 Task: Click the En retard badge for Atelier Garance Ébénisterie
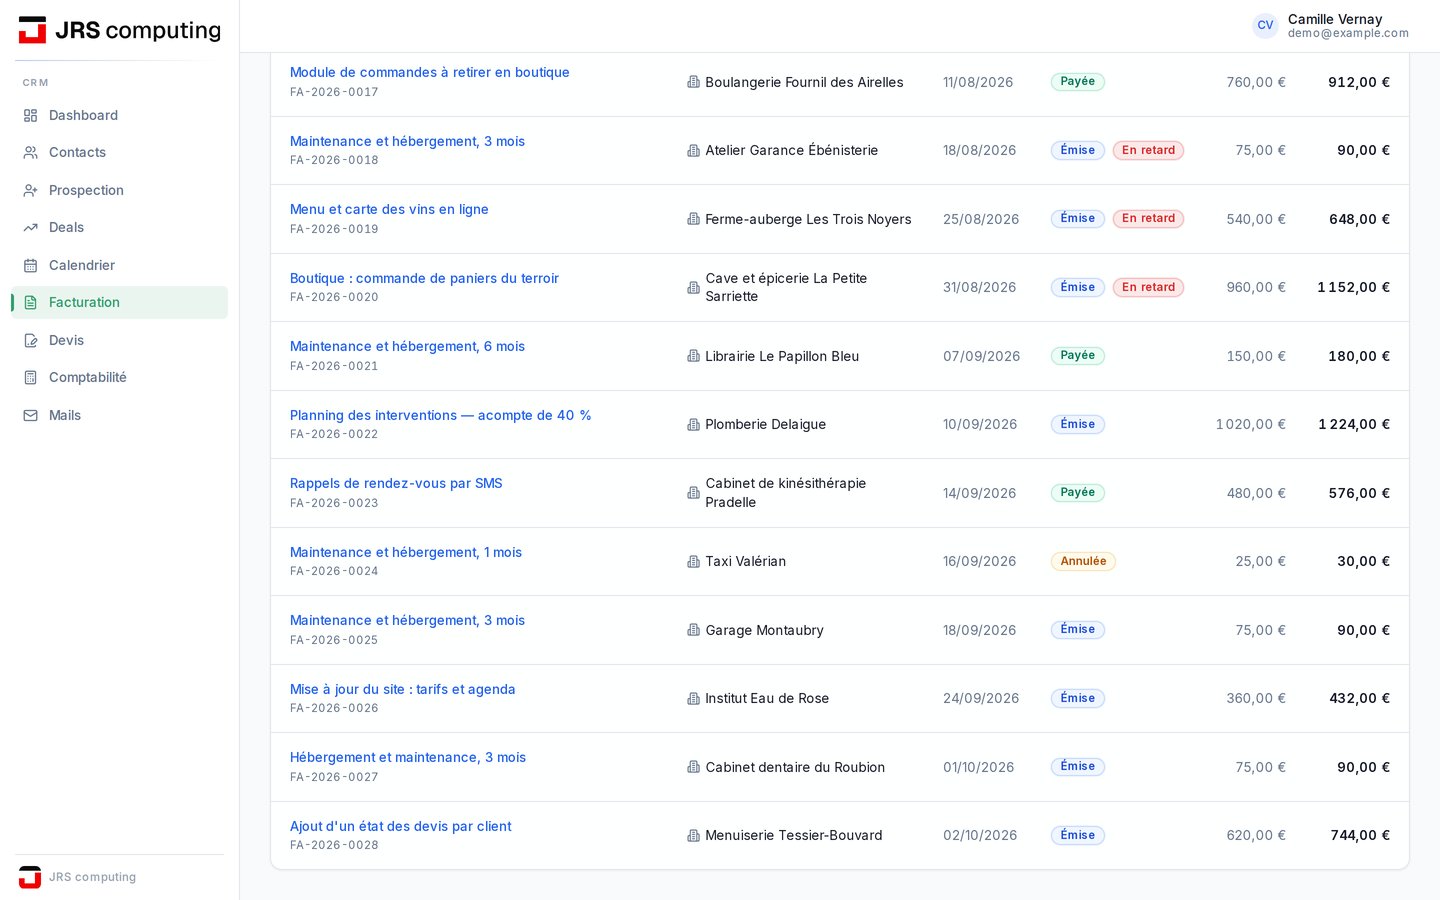click(x=1148, y=151)
